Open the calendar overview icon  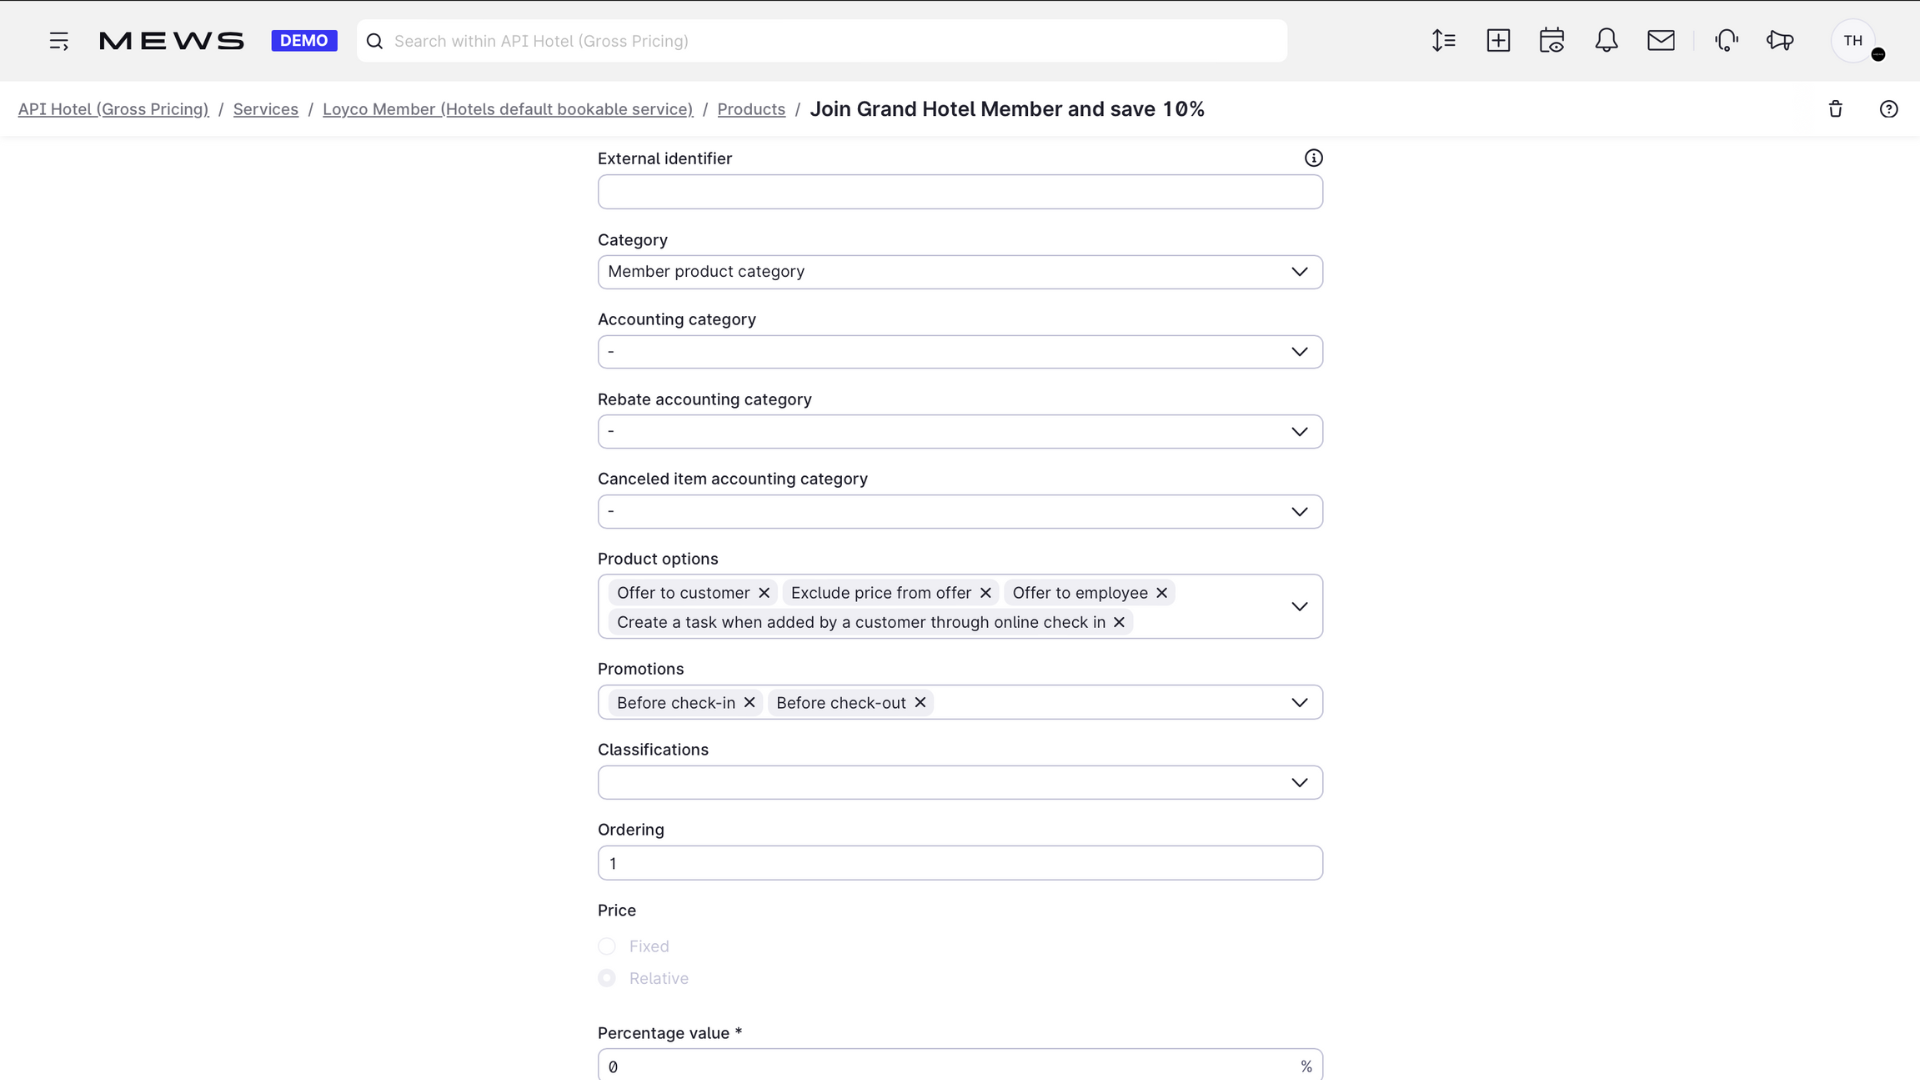[x=1552, y=41]
